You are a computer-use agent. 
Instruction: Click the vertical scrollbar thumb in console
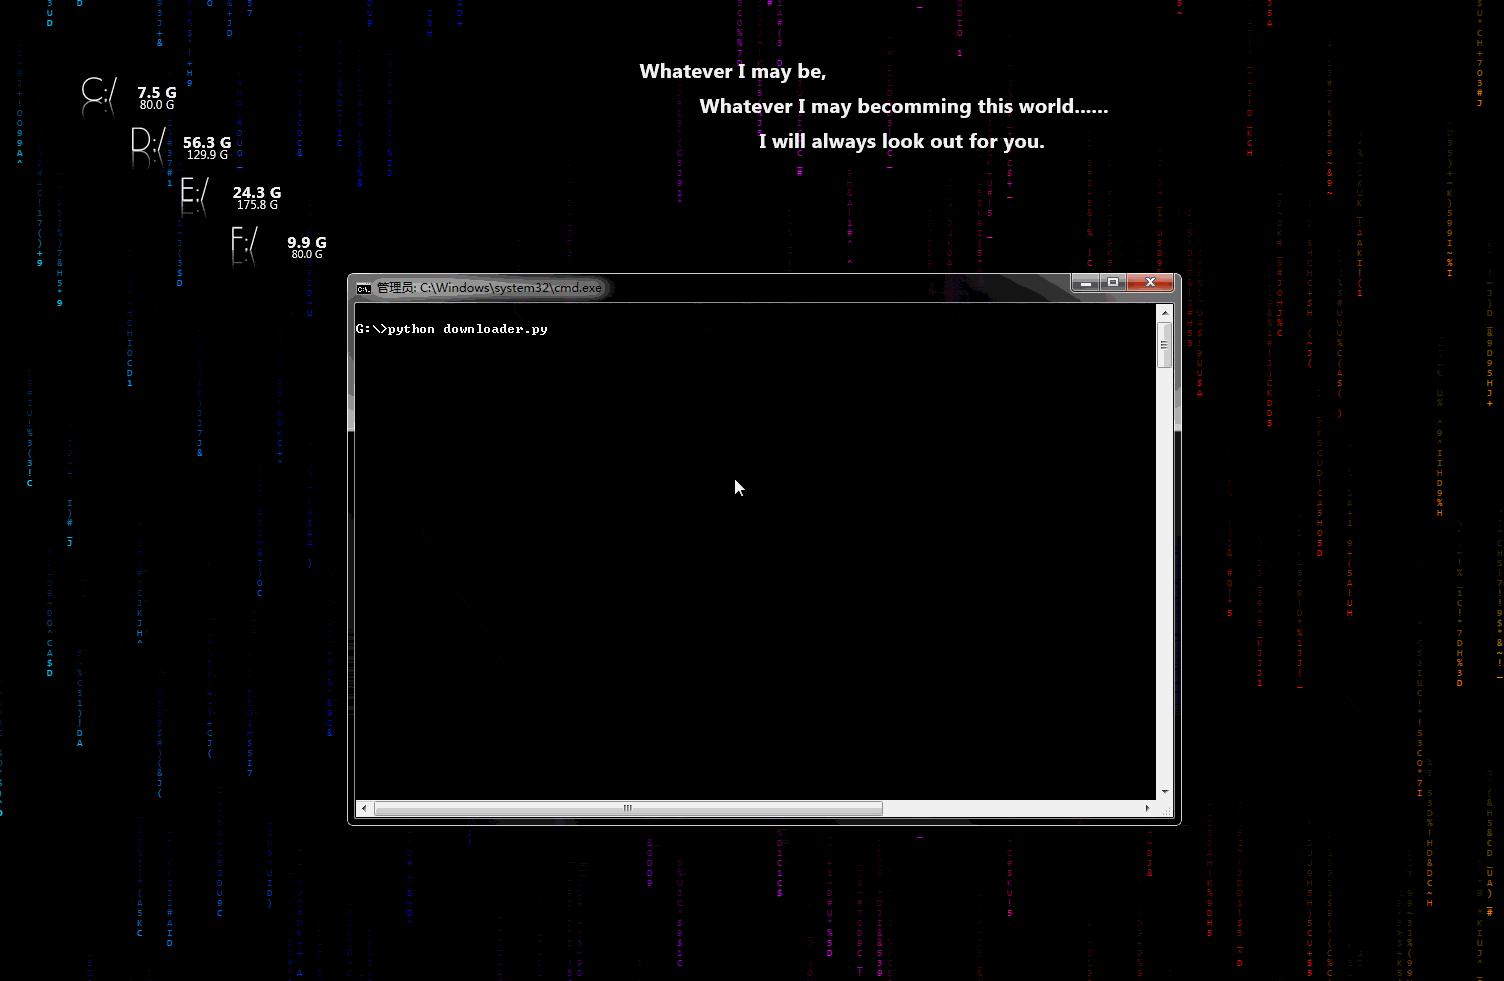click(1164, 345)
